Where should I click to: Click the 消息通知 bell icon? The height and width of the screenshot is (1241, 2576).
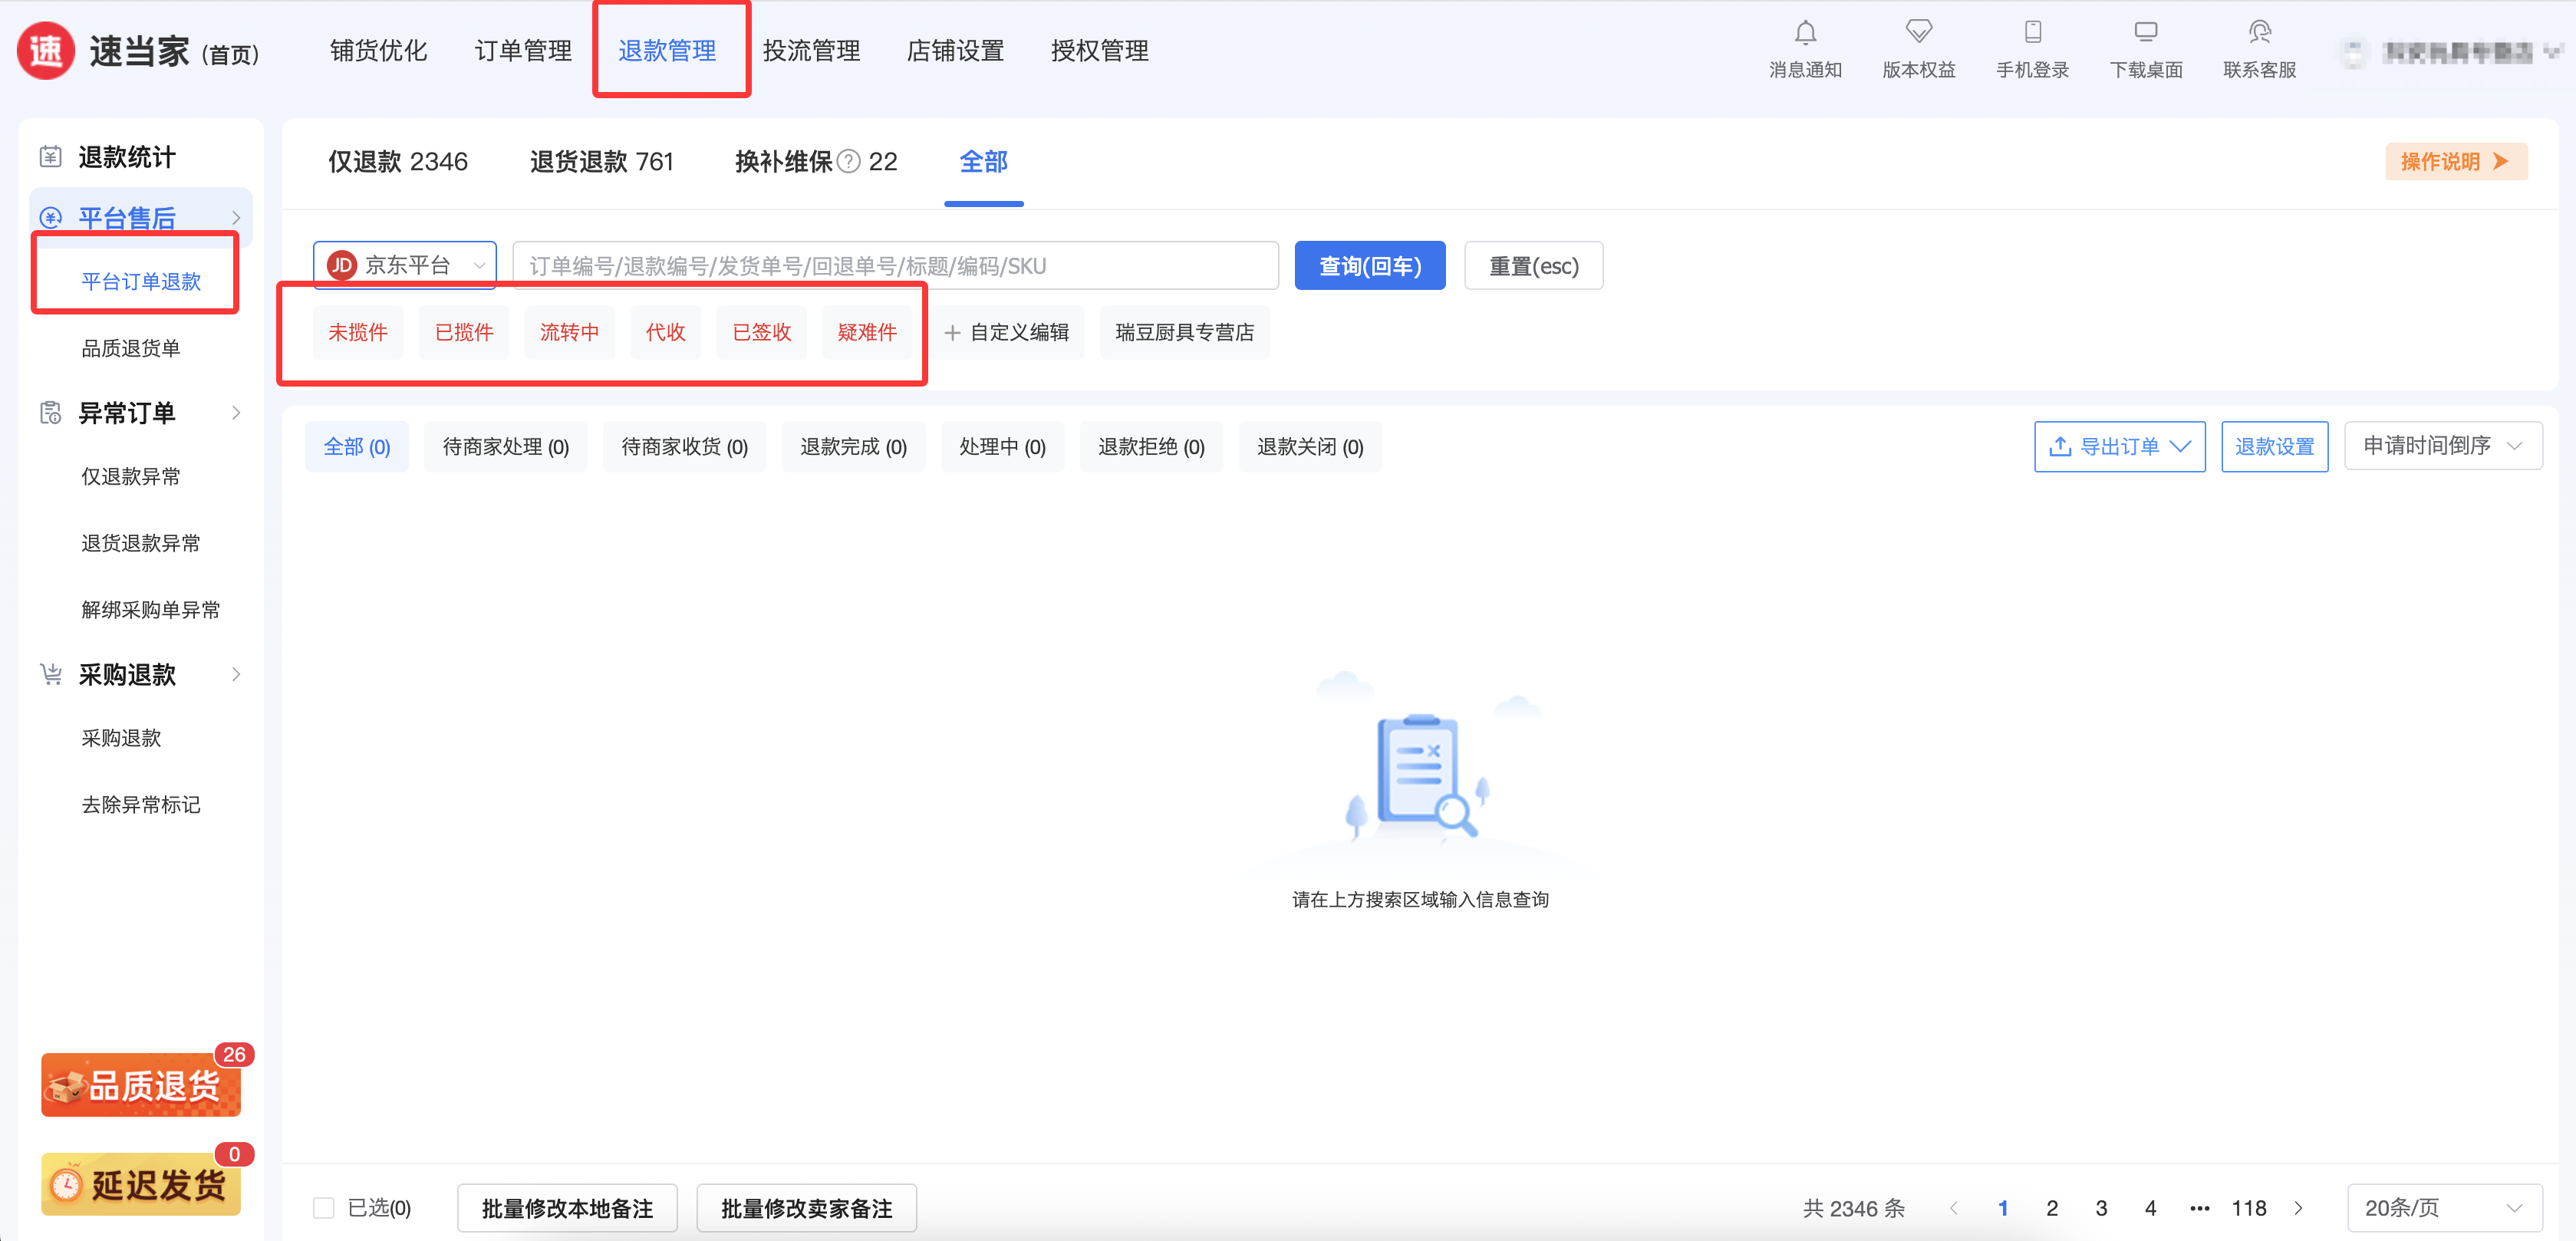pyautogui.click(x=1804, y=33)
